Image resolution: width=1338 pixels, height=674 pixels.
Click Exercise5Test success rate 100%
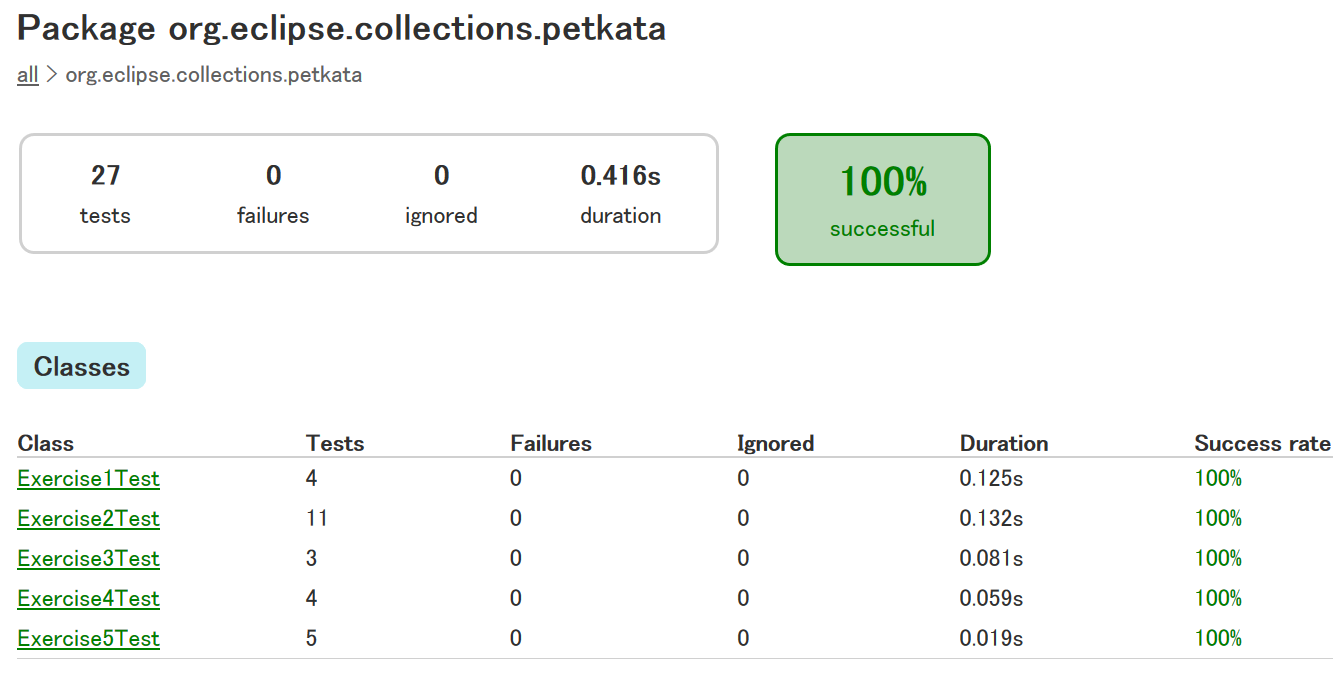coord(1218,639)
